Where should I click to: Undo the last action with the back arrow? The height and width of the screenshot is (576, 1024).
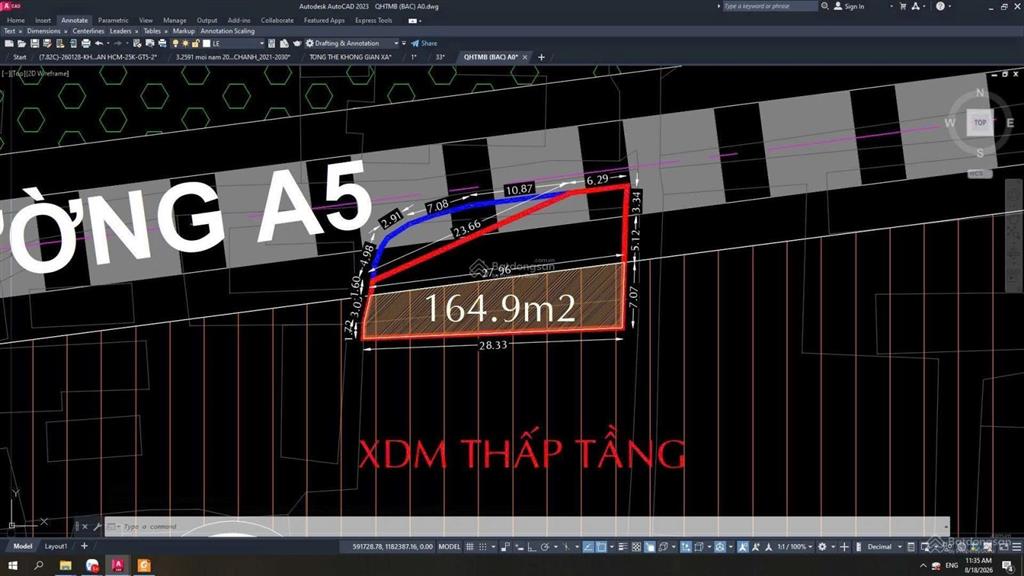(99, 44)
